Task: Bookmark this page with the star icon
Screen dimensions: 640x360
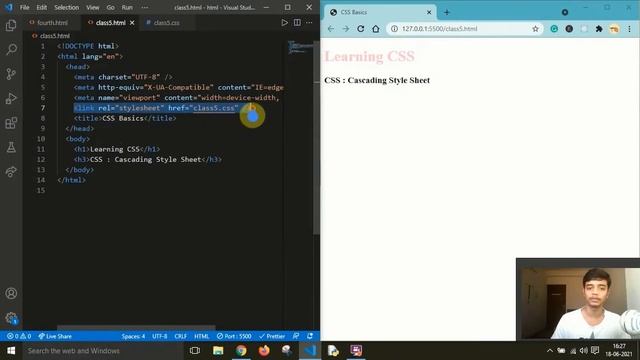Action: pyautogui.click(x=535, y=29)
